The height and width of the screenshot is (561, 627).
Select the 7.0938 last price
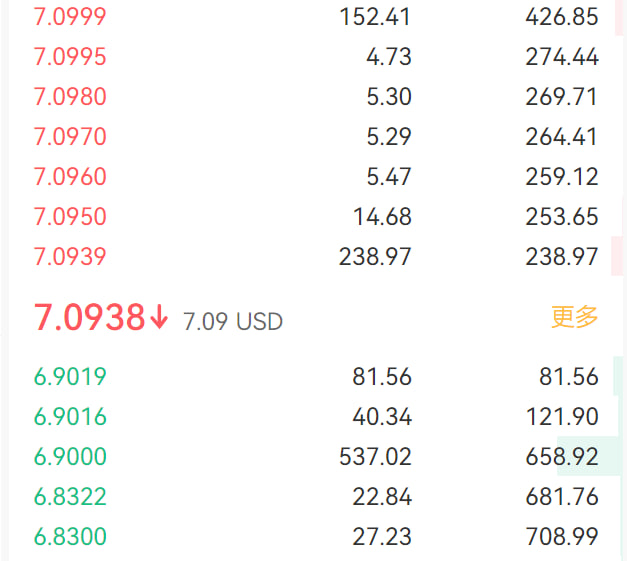click(89, 317)
